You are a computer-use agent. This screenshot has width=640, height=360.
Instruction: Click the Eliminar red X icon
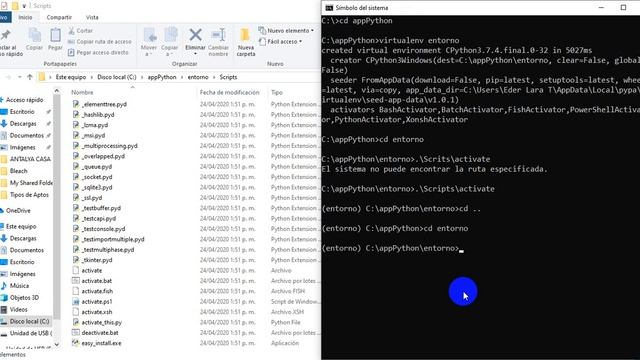coord(196,35)
